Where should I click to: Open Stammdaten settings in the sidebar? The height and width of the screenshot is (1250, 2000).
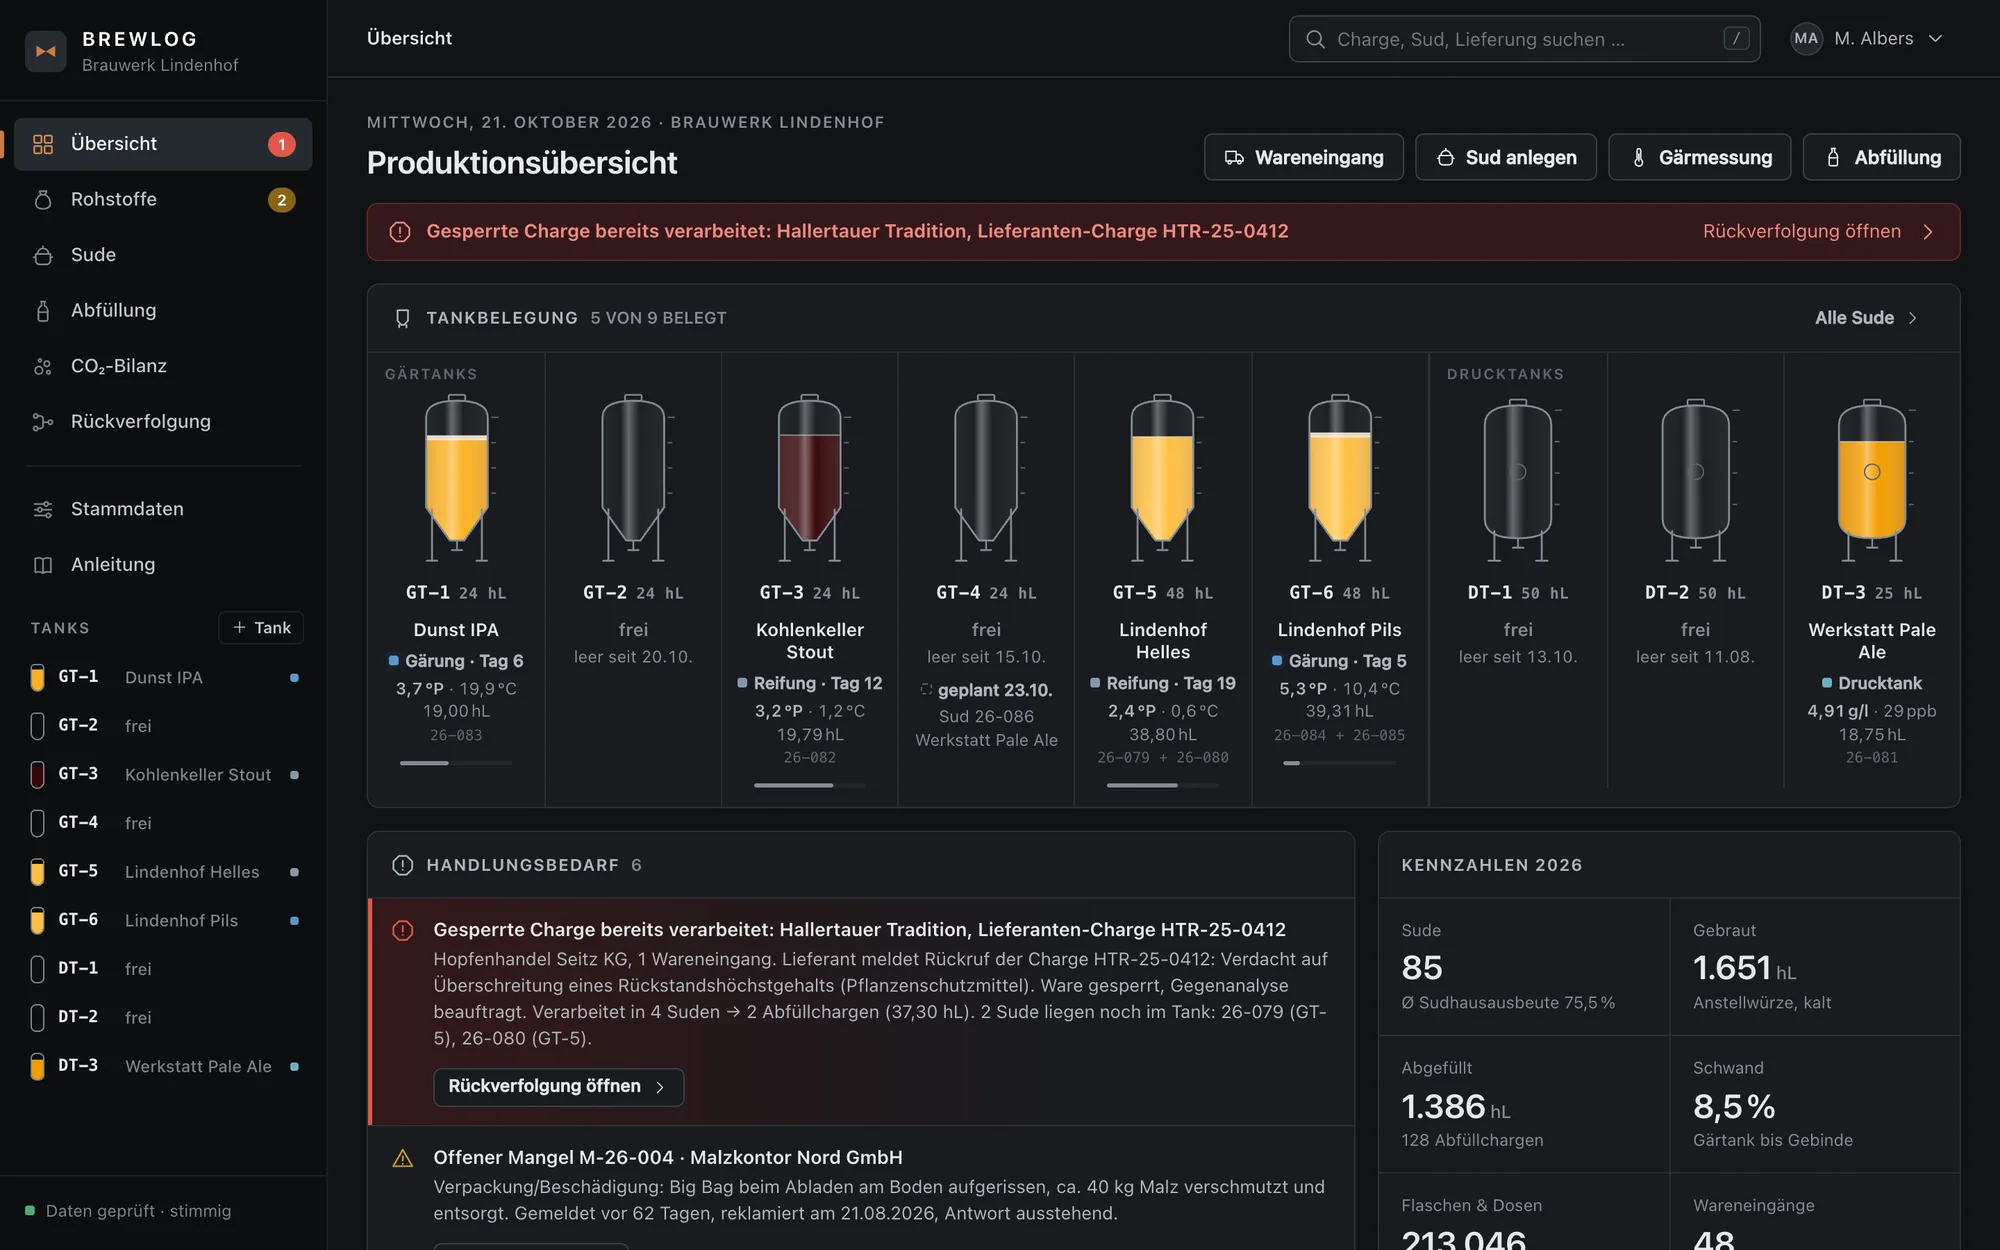[x=163, y=509]
